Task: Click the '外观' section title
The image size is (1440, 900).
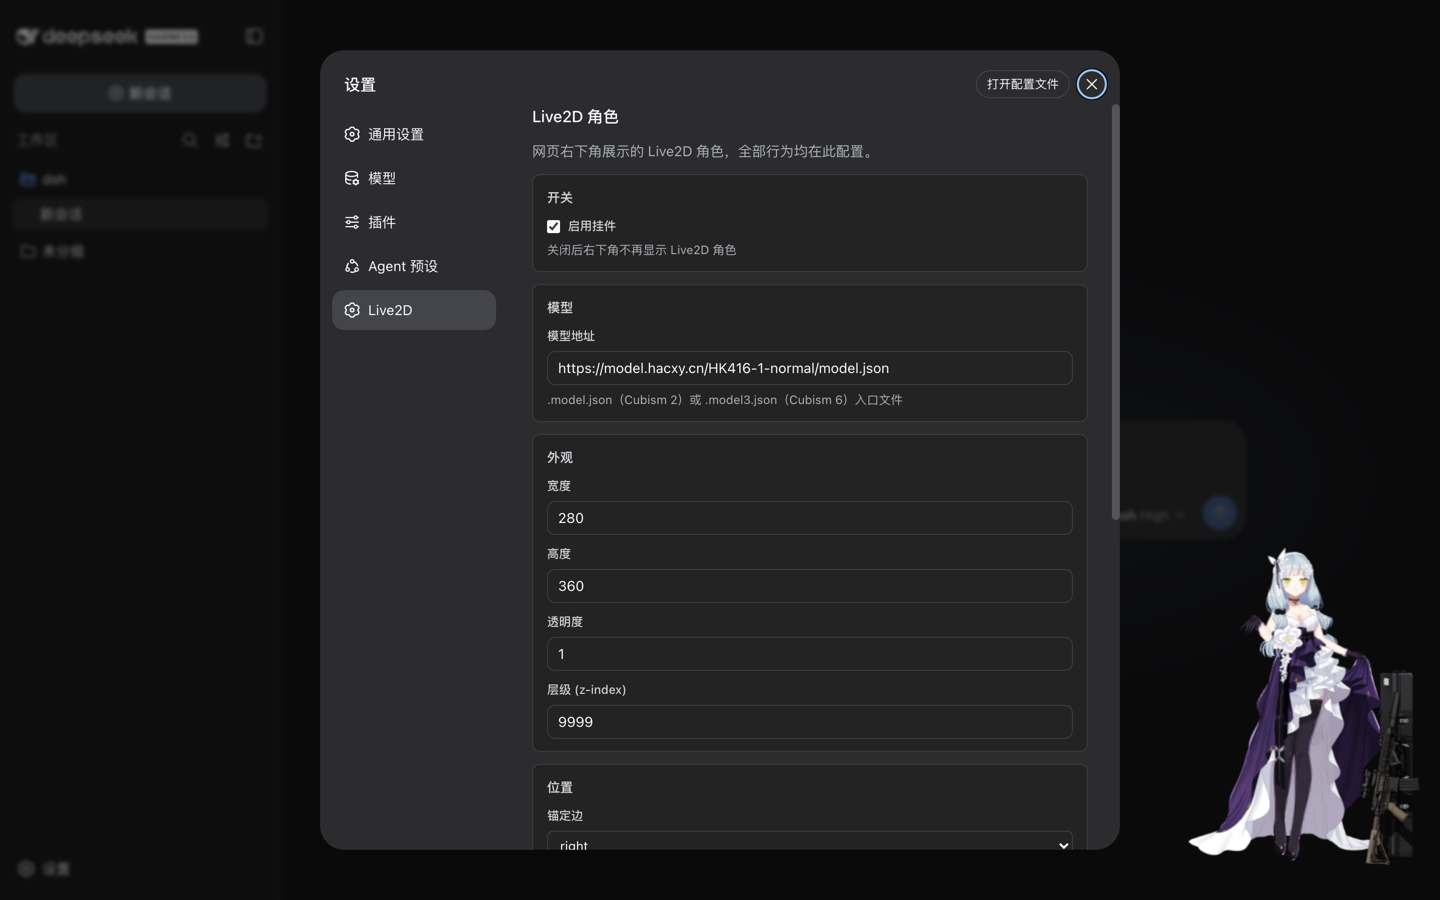Action: pyautogui.click(x=560, y=457)
